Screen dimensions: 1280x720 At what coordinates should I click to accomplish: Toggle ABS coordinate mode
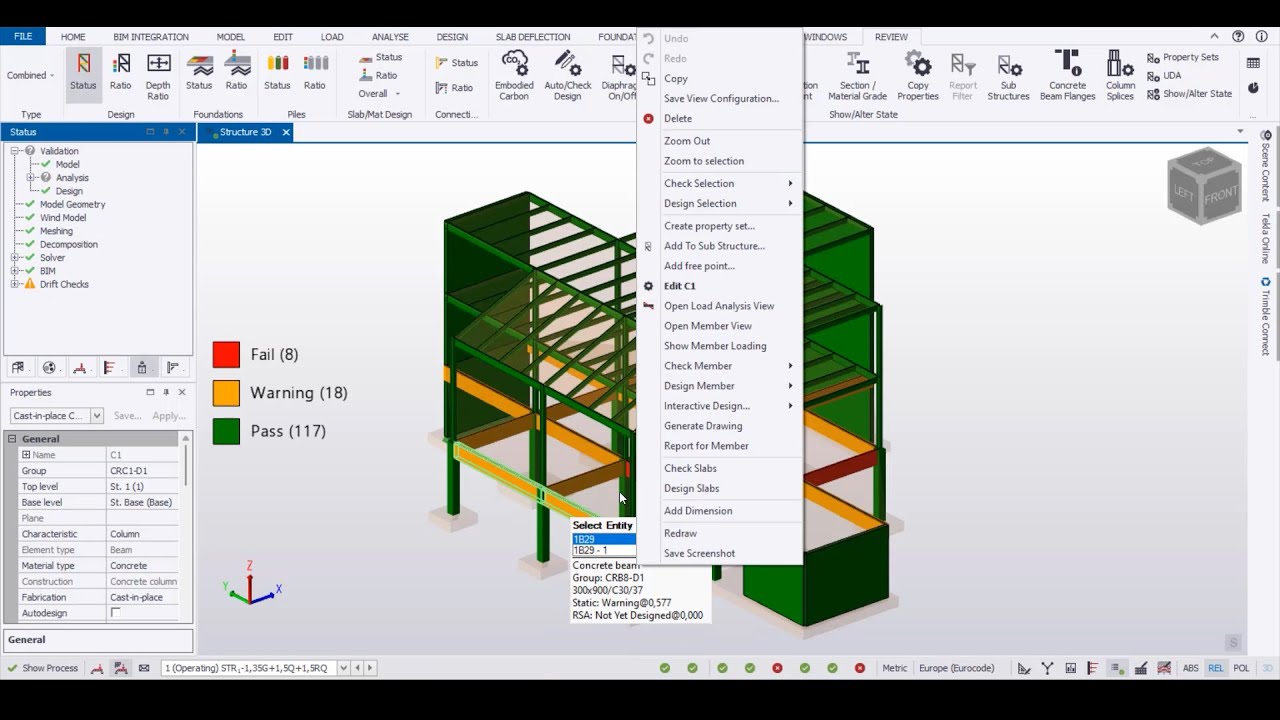click(x=1190, y=668)
